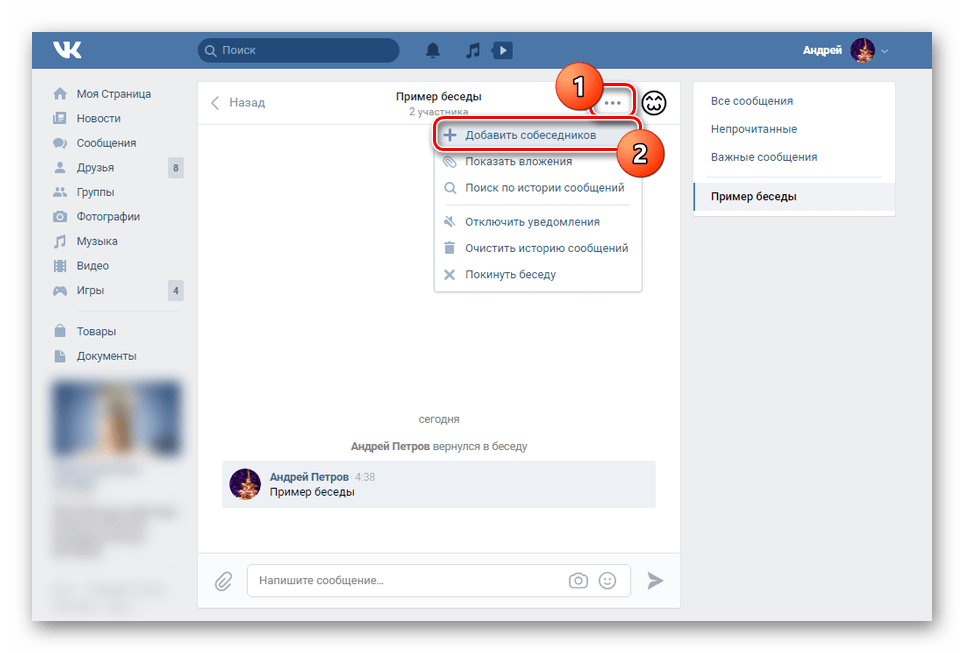Click the camera icon in message field

[x=578, y=580]
